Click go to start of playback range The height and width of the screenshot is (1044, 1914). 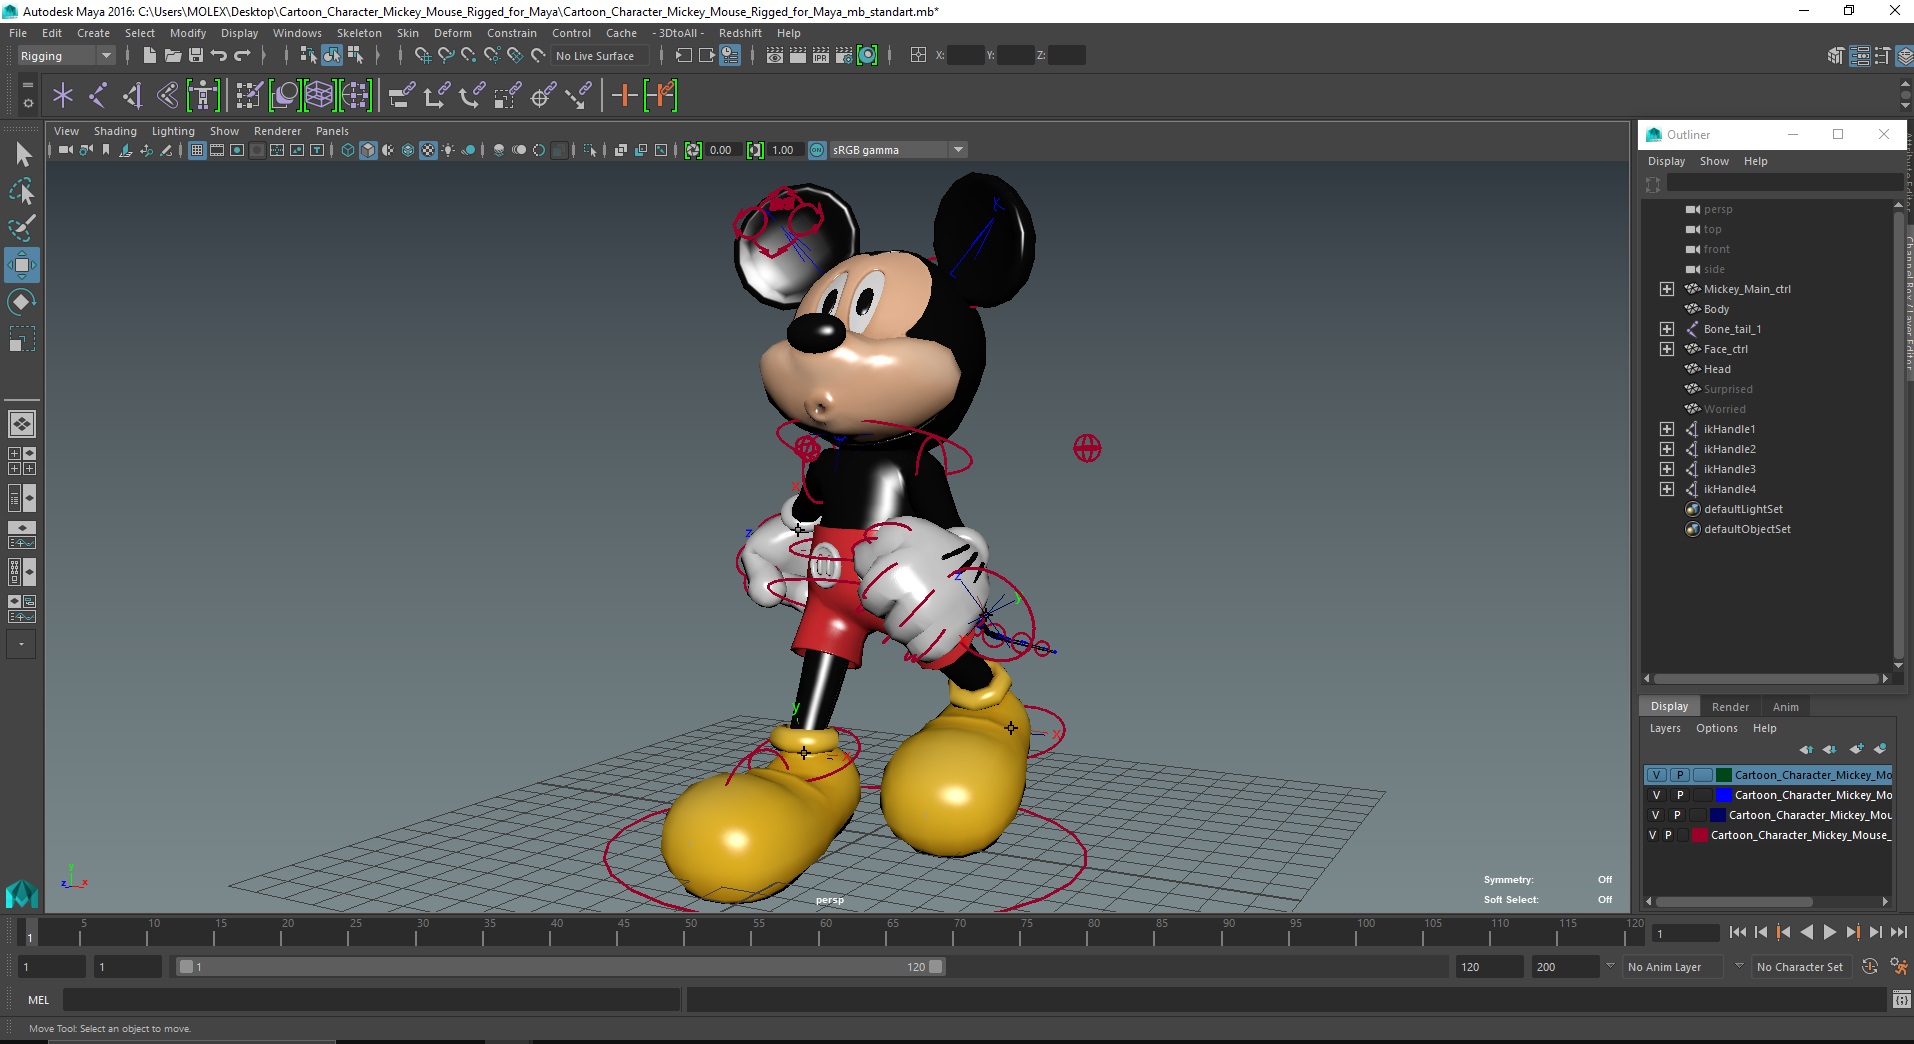pos(1737,932)
